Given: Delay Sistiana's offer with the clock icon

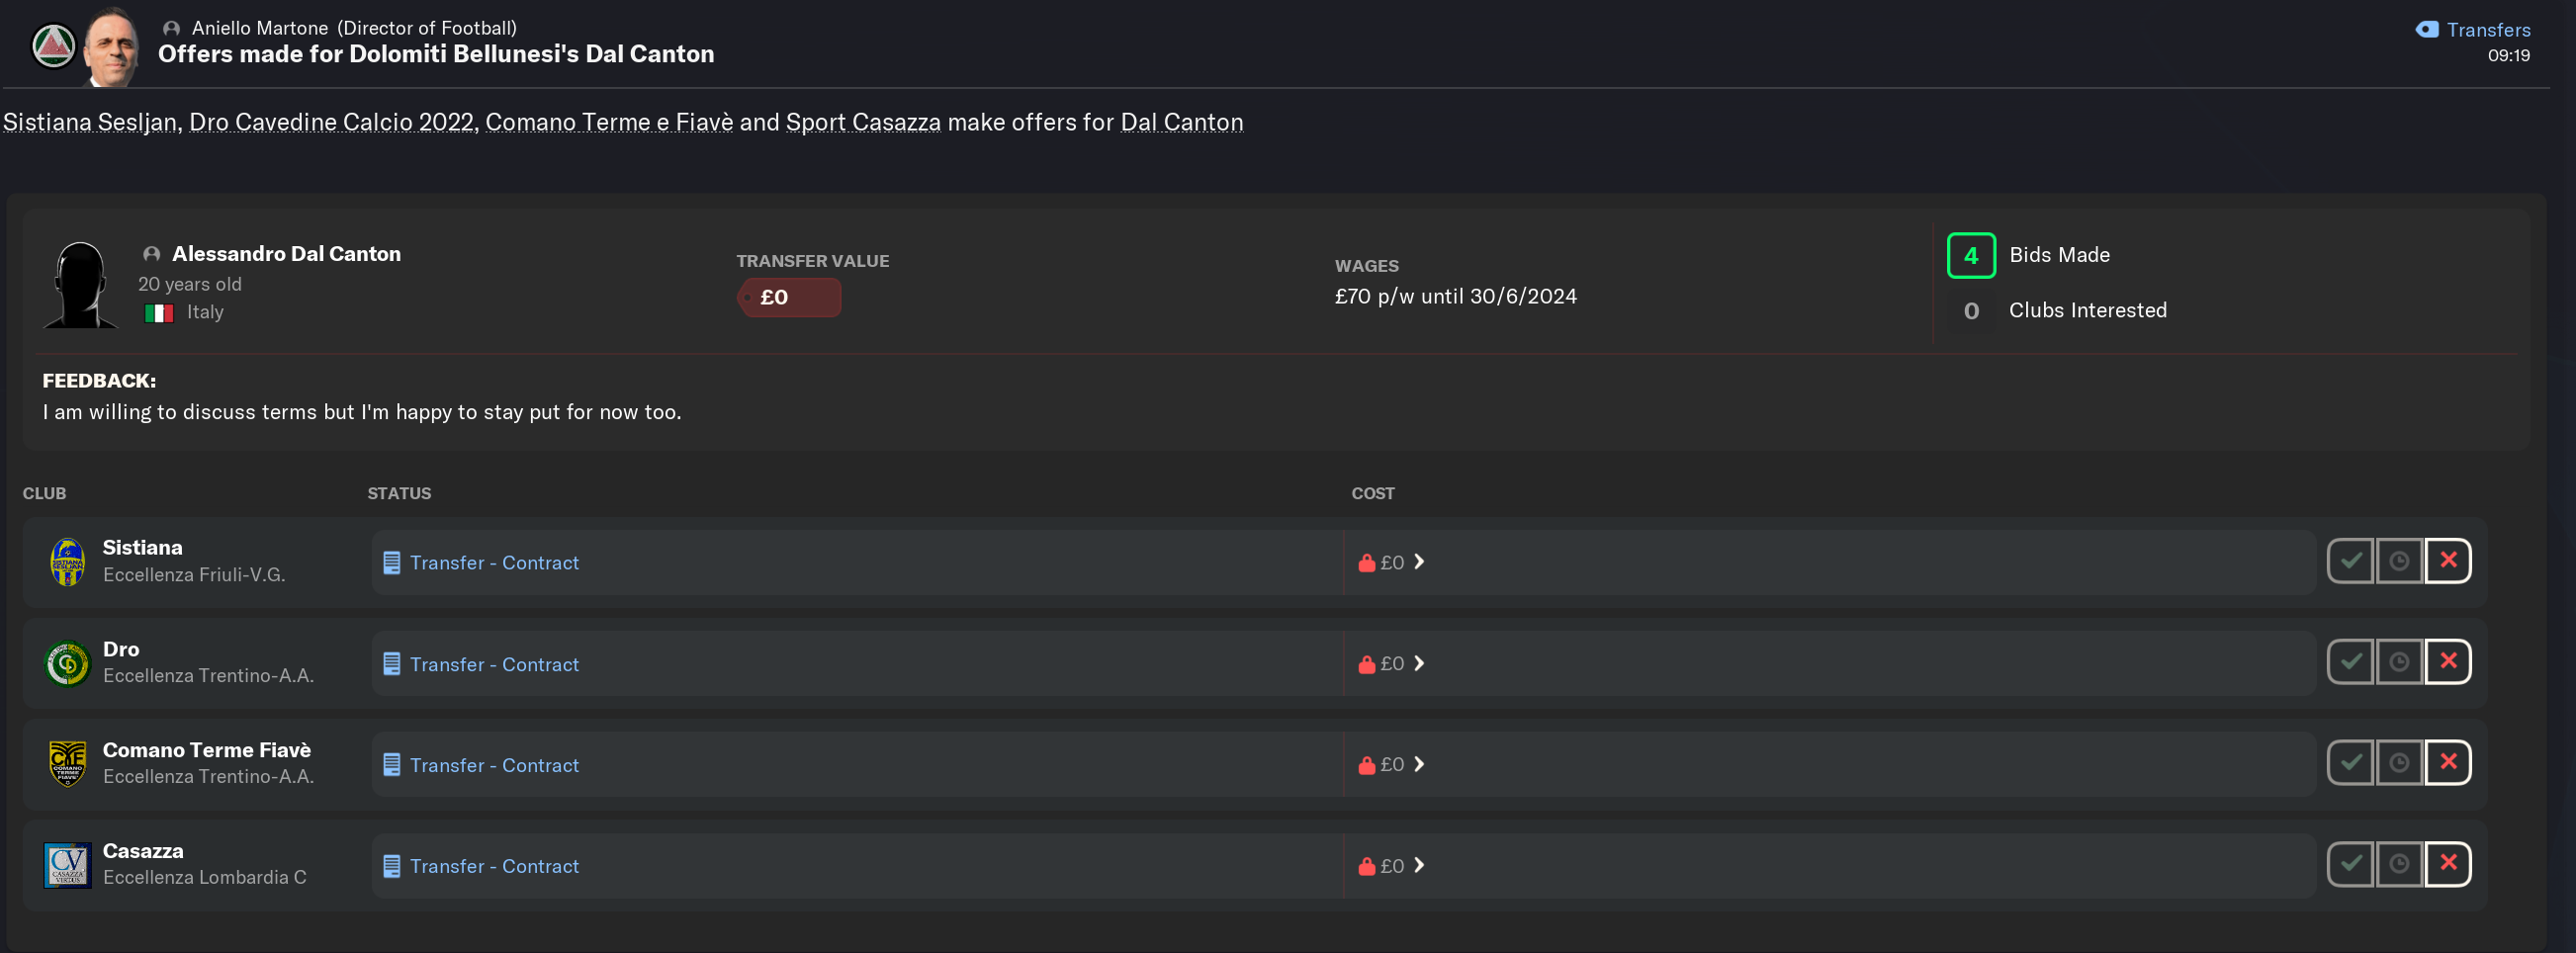Looking at the screenshot, I should 2399,561.
